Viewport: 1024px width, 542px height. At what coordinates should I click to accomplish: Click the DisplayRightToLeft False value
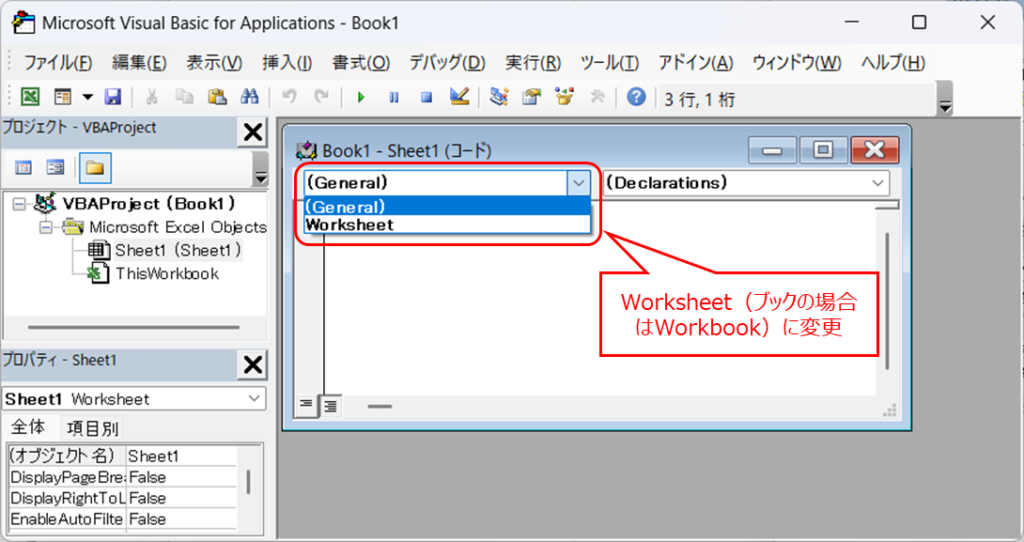182,498
